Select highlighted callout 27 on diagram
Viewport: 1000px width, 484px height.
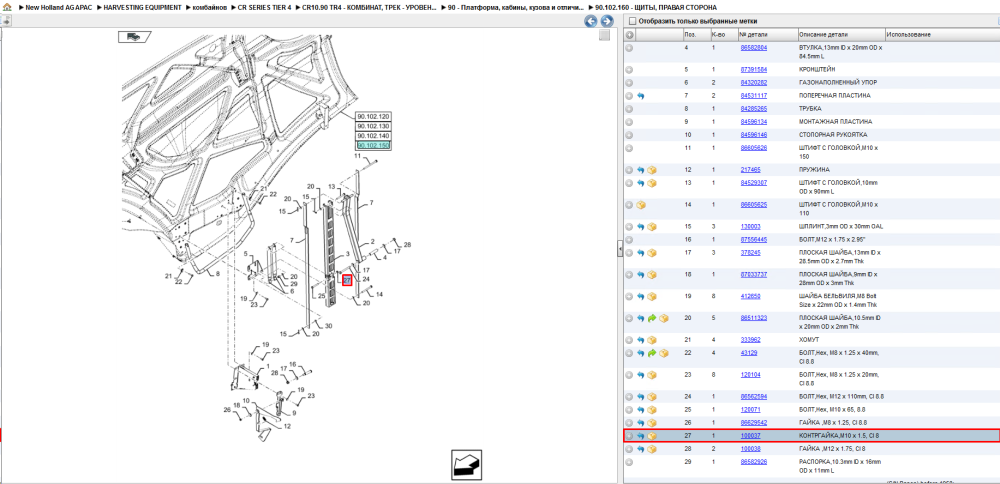(348, 280)
